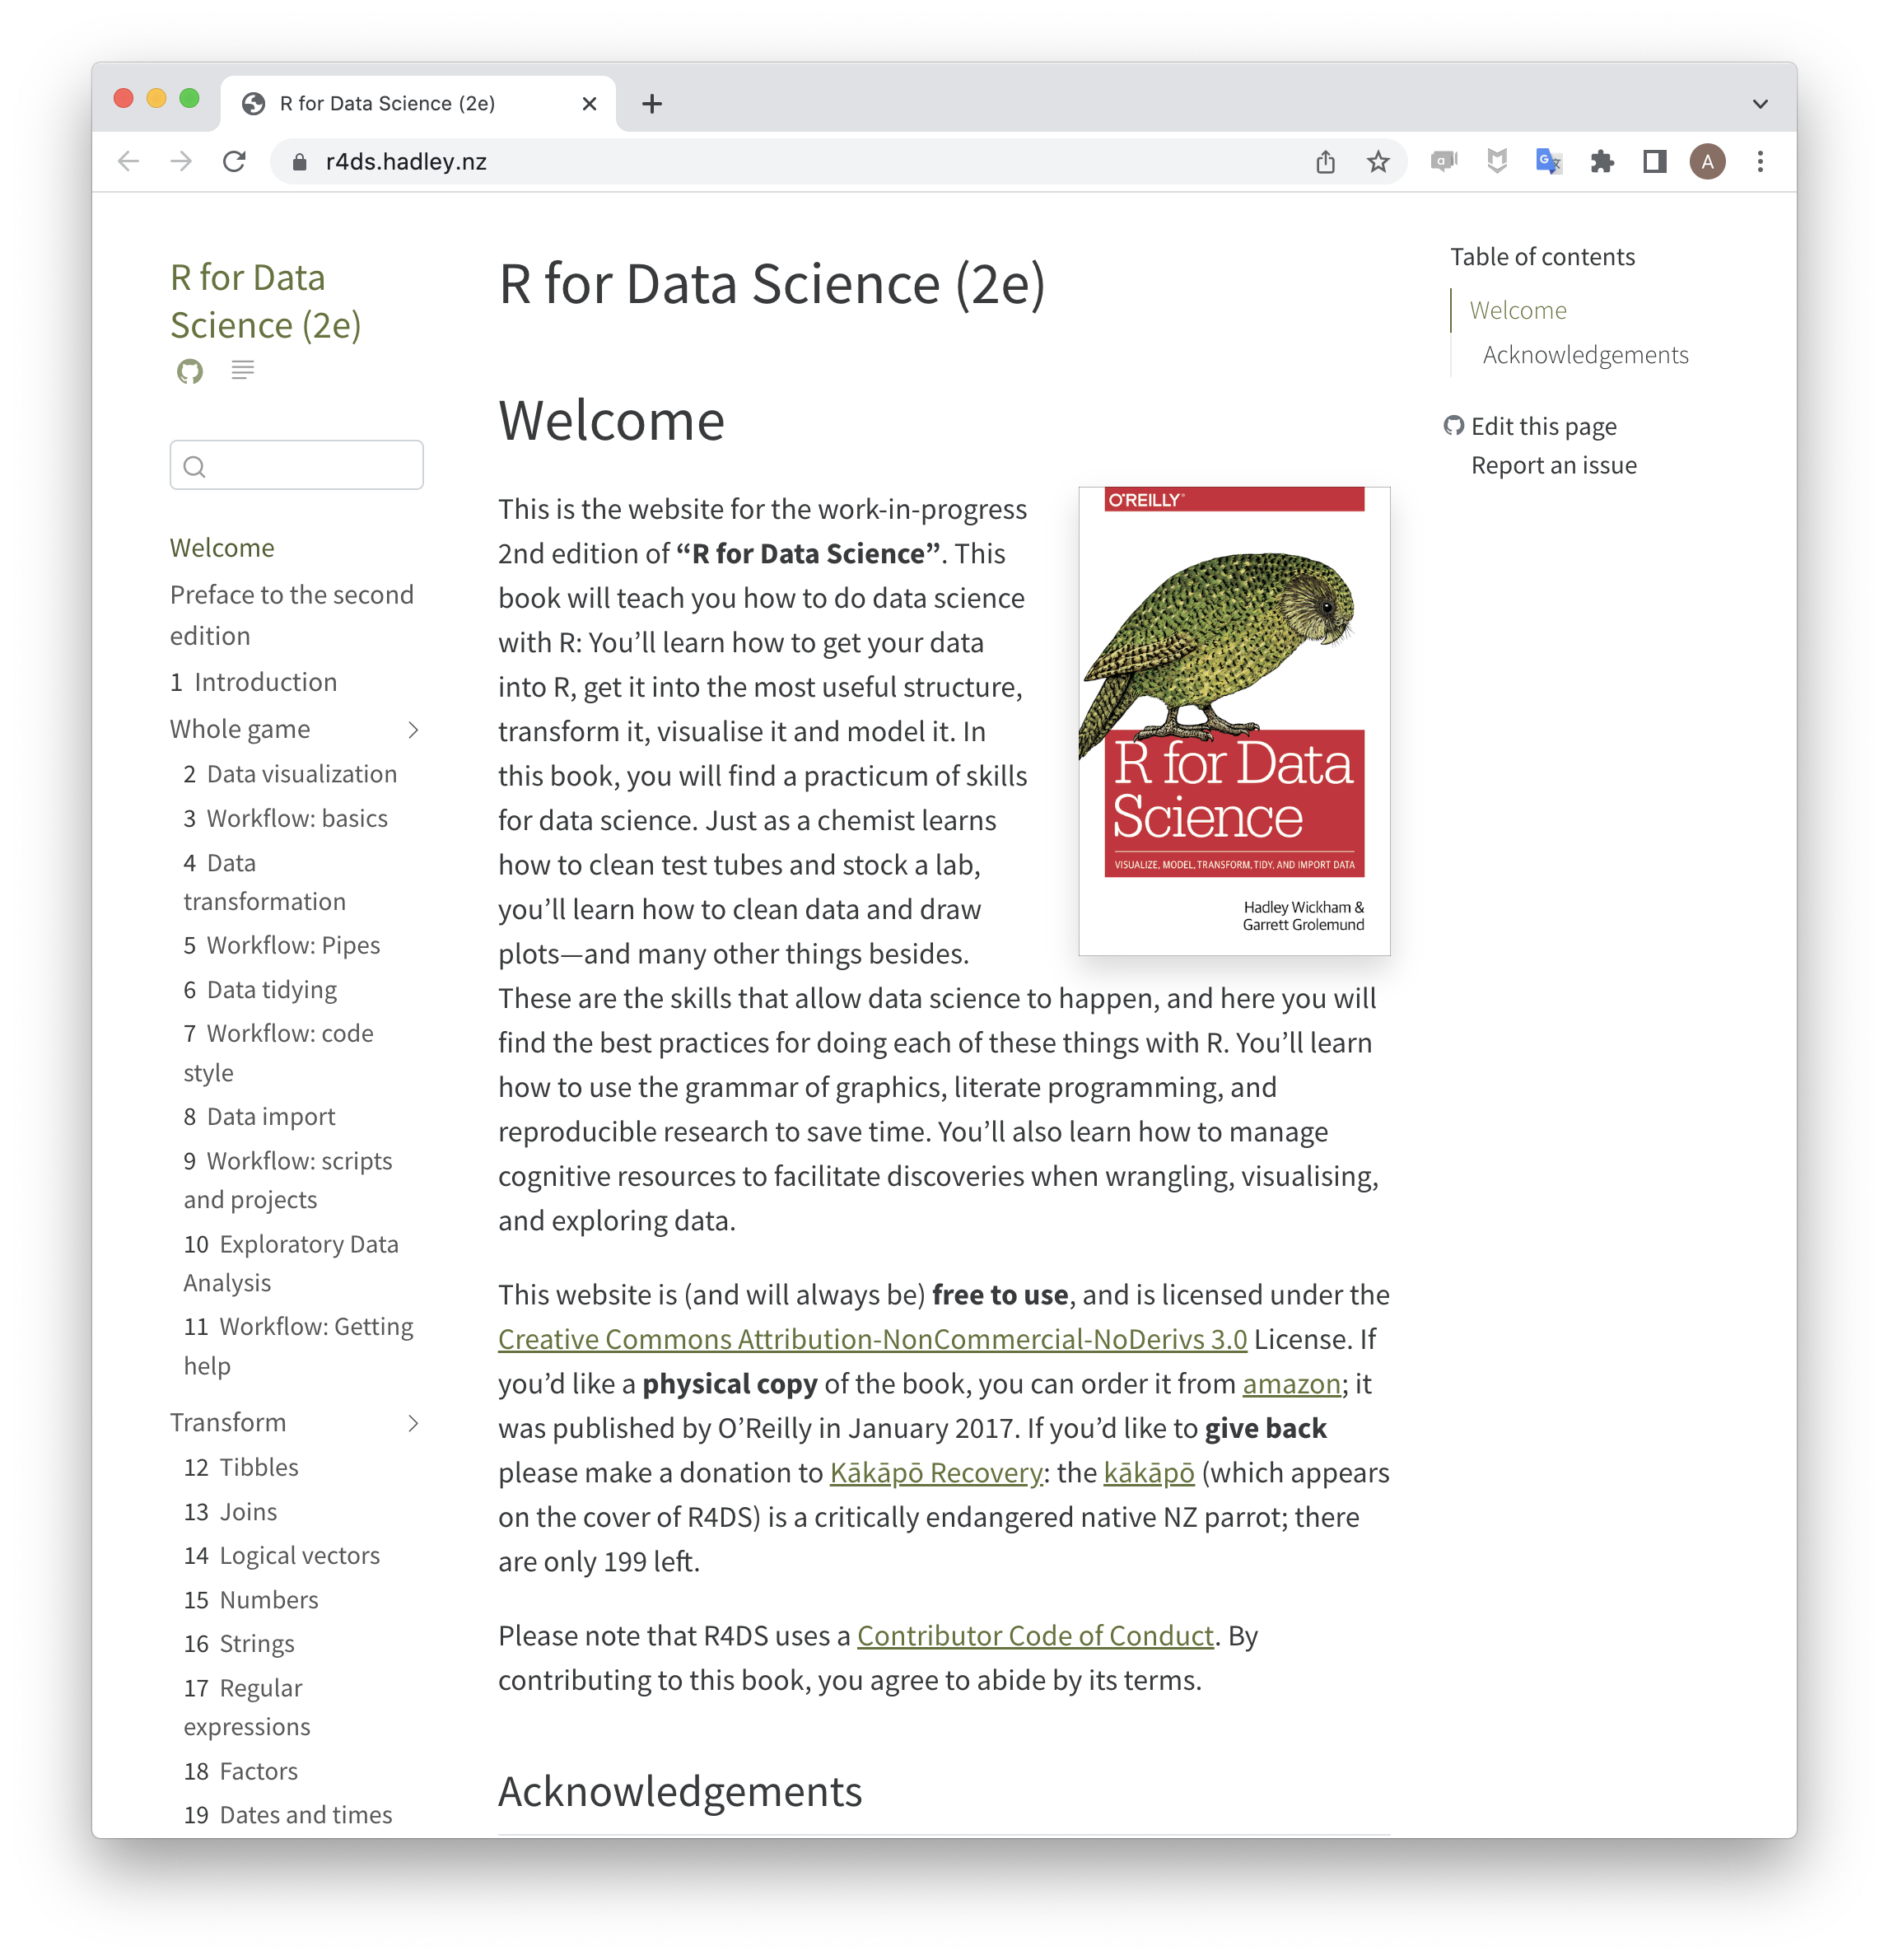
Task: Click the Google Translate extension icon
Action: pyautogui.click(x=1548, y=162)
